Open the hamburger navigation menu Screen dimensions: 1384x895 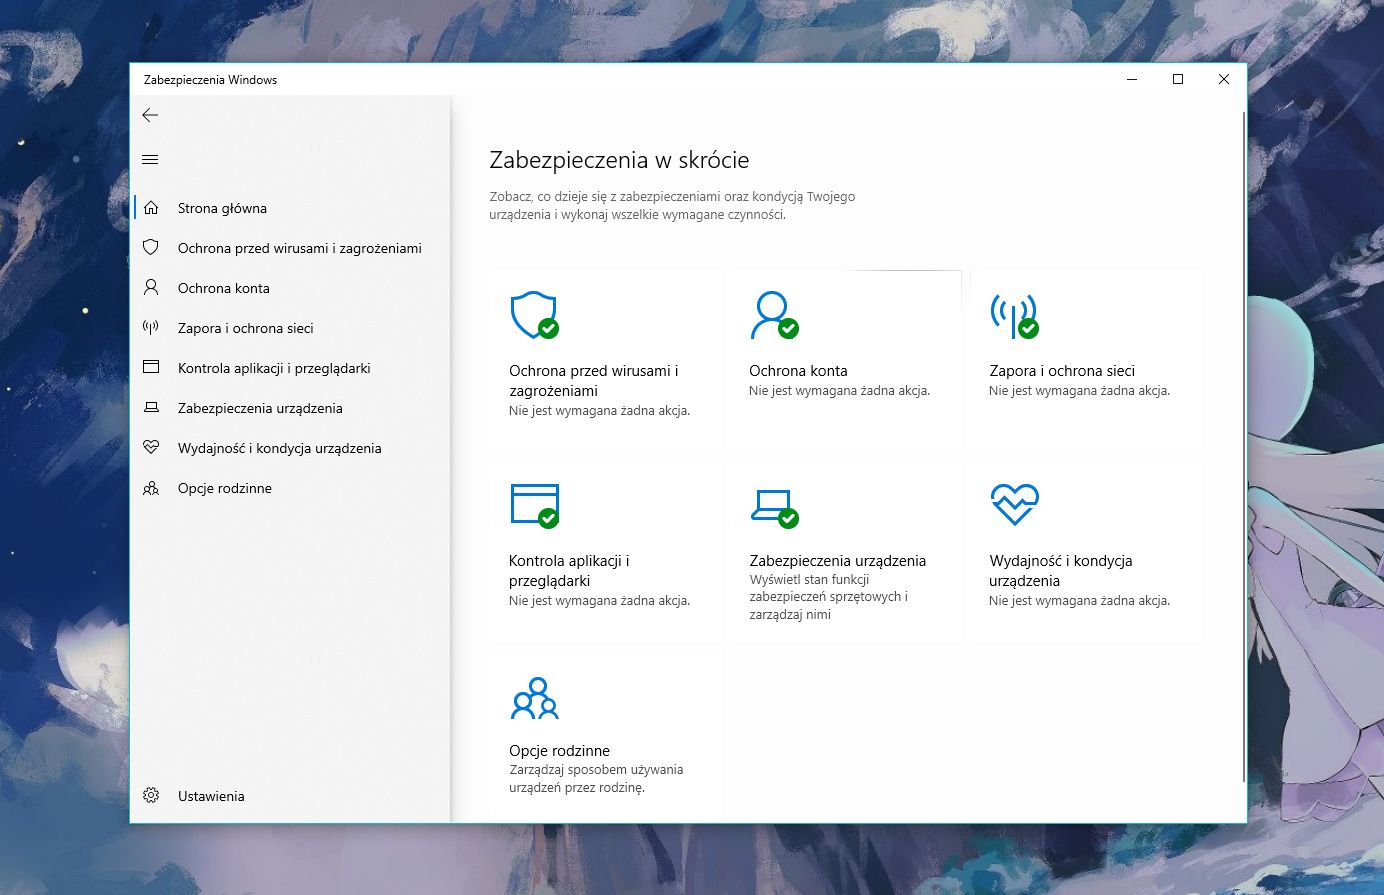[x=150, y=159]
